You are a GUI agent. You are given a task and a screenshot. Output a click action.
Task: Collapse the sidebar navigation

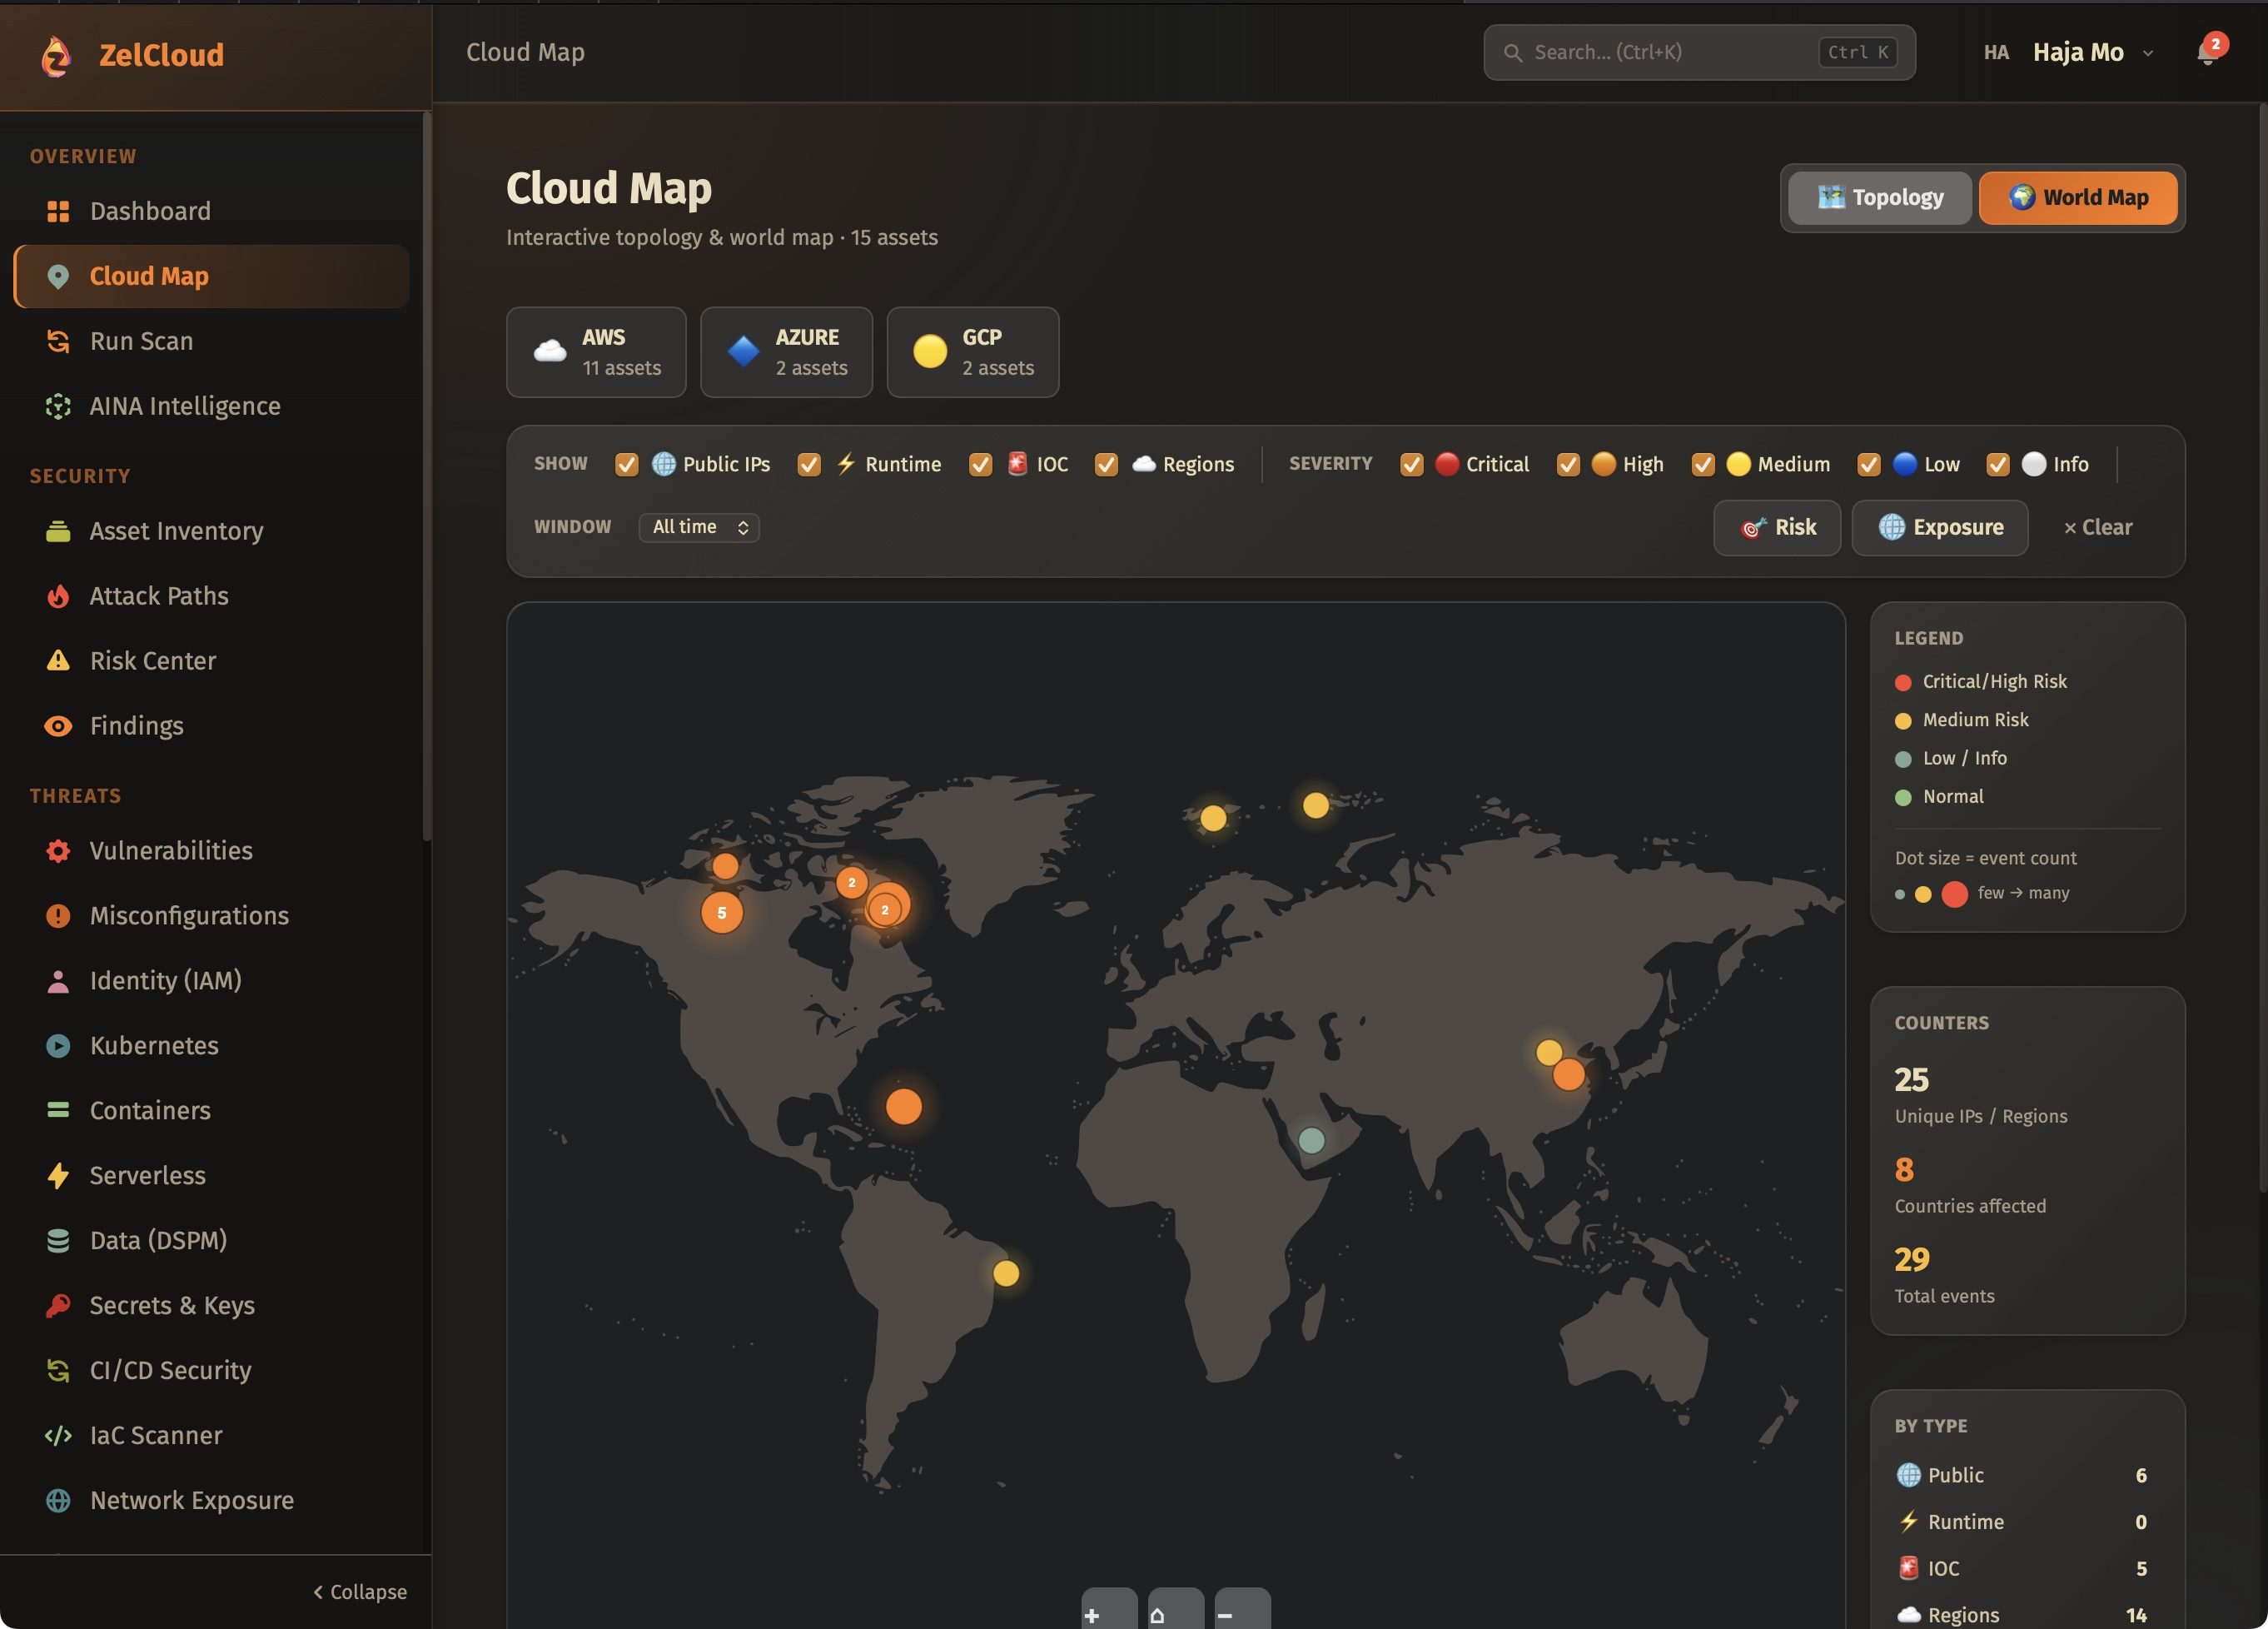(x=360, y=1591)
